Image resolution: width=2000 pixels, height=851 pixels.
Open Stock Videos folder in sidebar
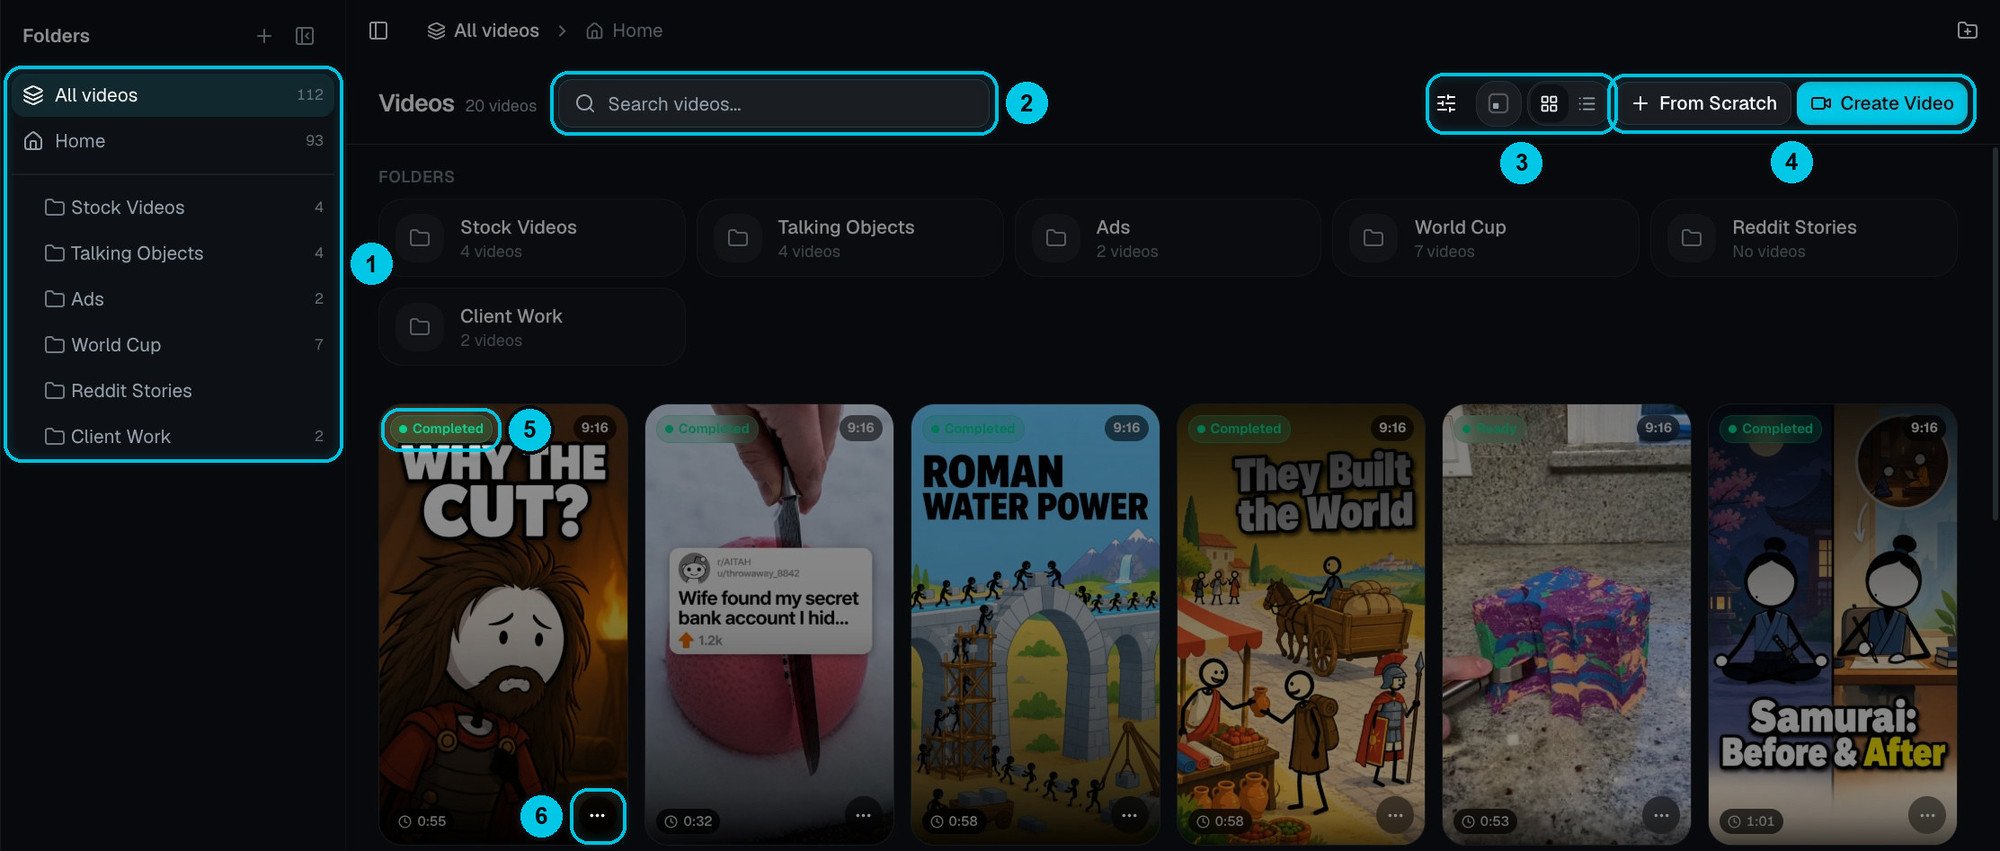click(x=183, y=207)
